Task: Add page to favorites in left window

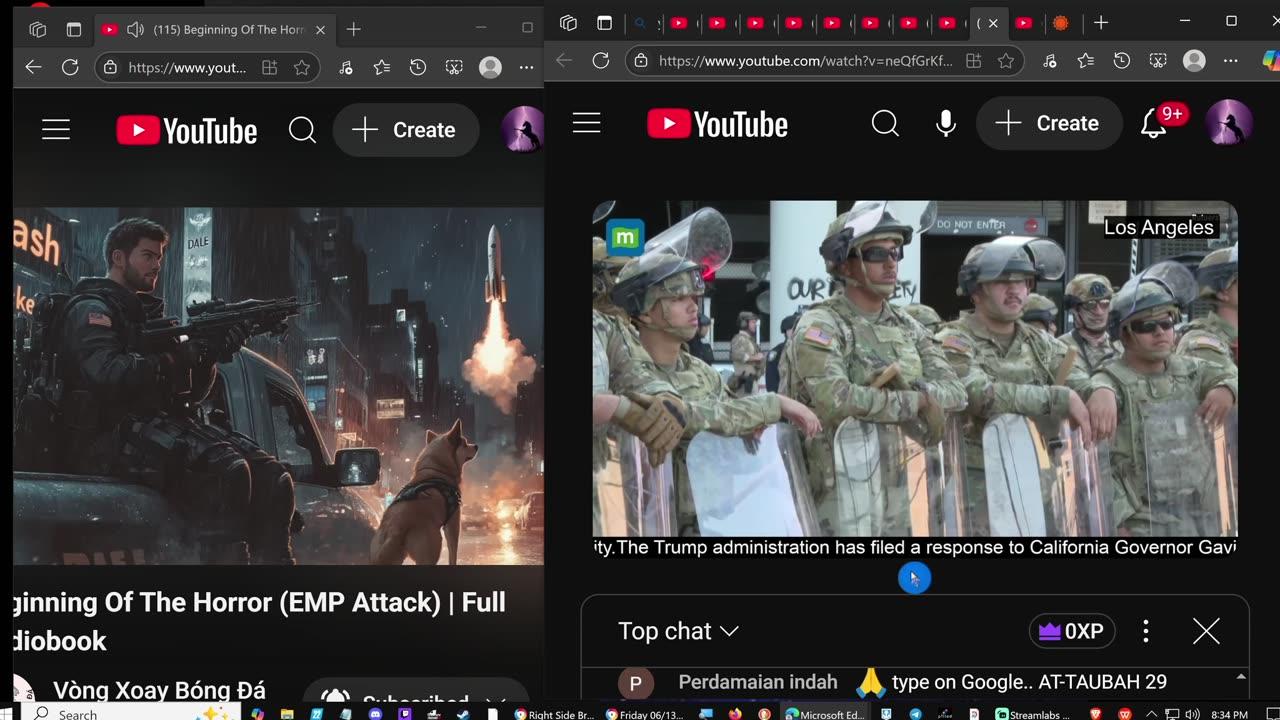Action: click(x=302, y=68)
